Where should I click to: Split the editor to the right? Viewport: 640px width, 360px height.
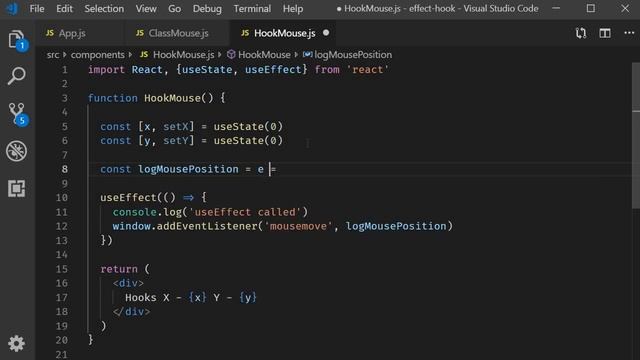tap(605, 33)
